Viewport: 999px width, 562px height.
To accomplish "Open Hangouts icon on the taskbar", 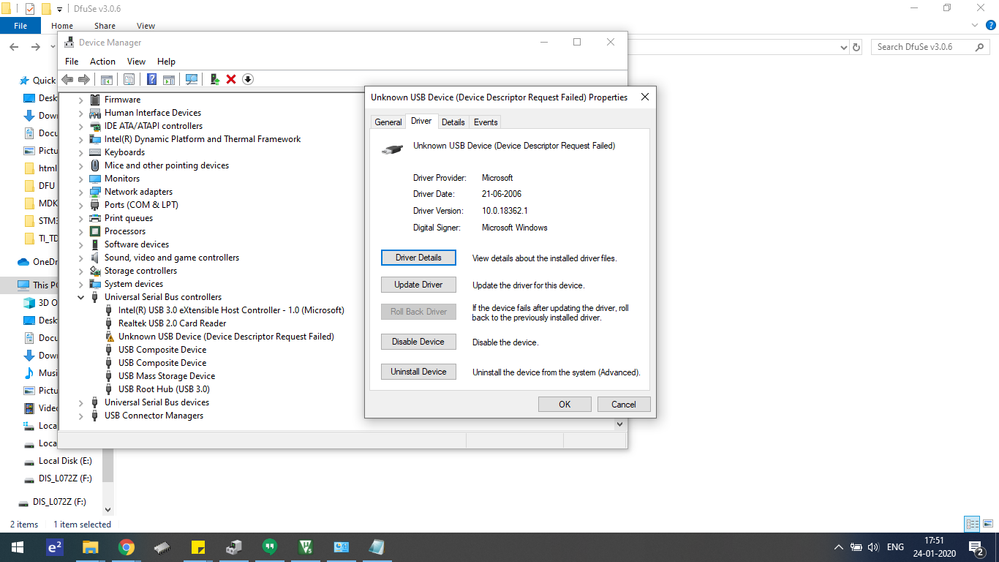I will [x=270, y=547].
